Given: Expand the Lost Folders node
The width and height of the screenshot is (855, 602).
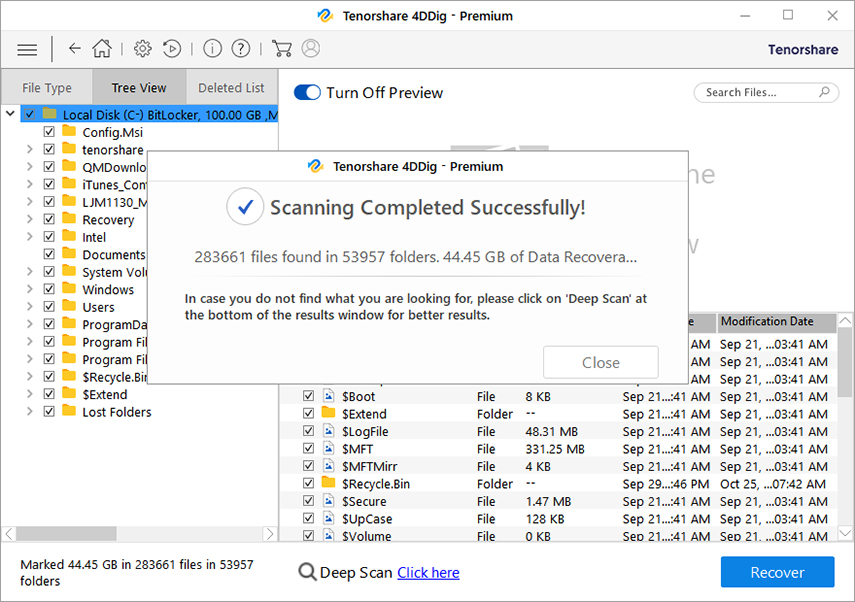Looking at the screenshot, I should coord(29,411).
